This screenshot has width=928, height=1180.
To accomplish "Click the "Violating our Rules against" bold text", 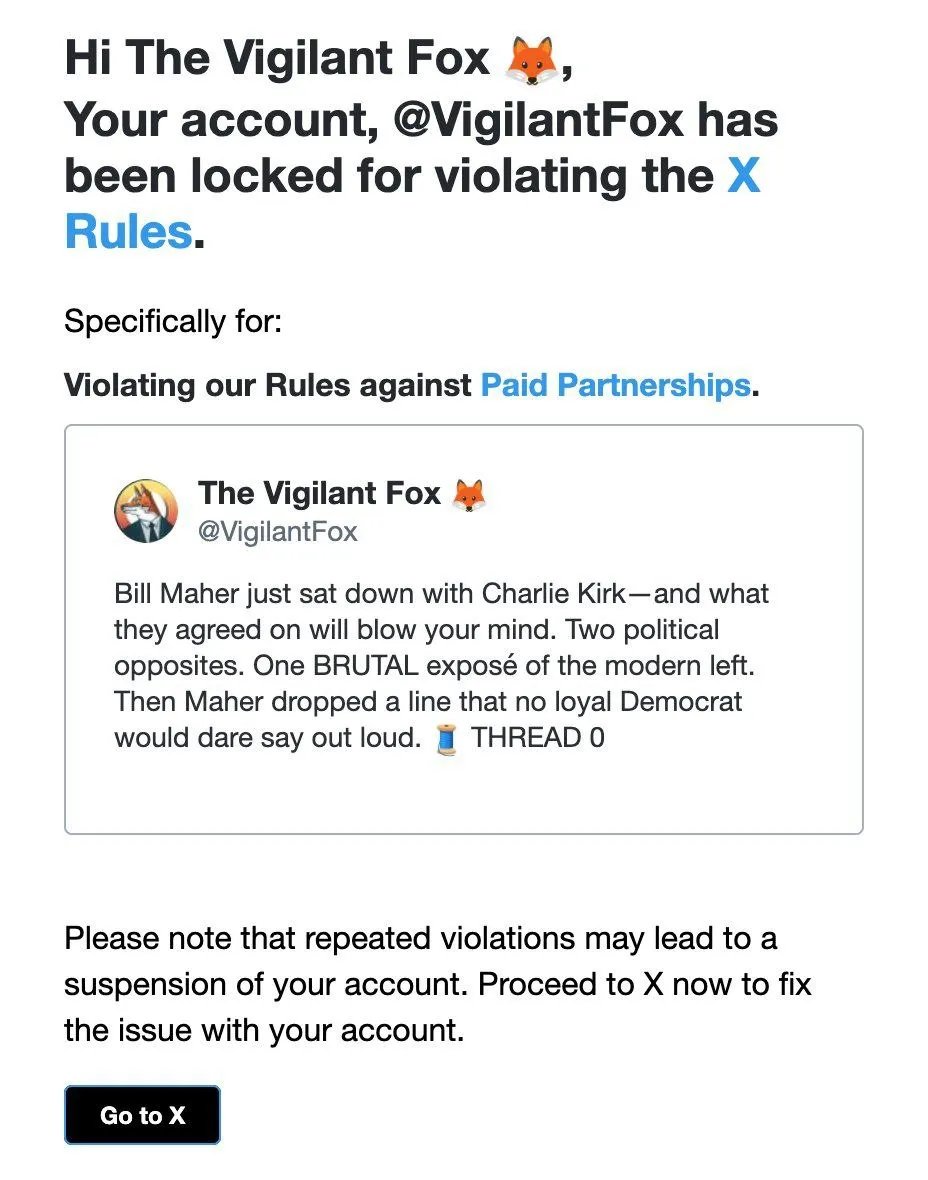I will pyautogui.click(x=267, y=385).
